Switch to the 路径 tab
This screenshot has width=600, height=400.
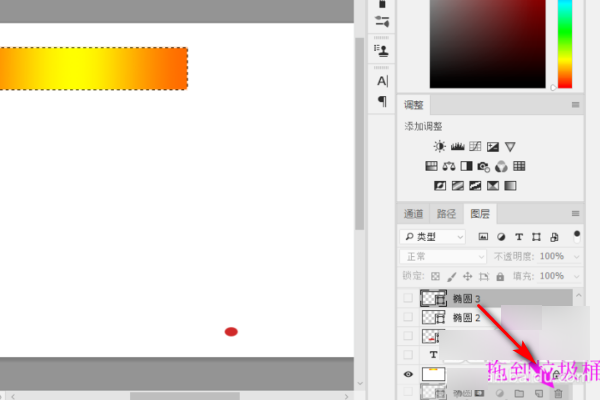click(446, 214)
